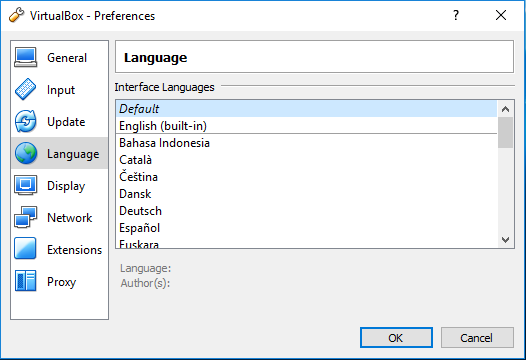Click the help question mark button
This screenshot has height=360, width=526.
(456, 15)
